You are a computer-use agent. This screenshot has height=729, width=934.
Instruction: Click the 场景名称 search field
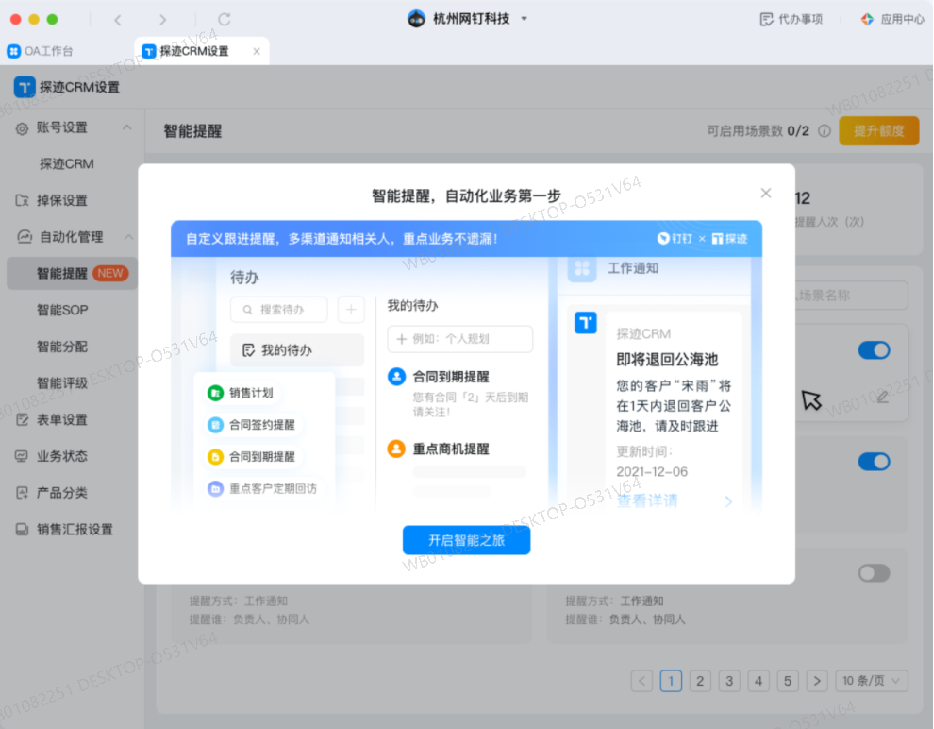pos(852,295)
